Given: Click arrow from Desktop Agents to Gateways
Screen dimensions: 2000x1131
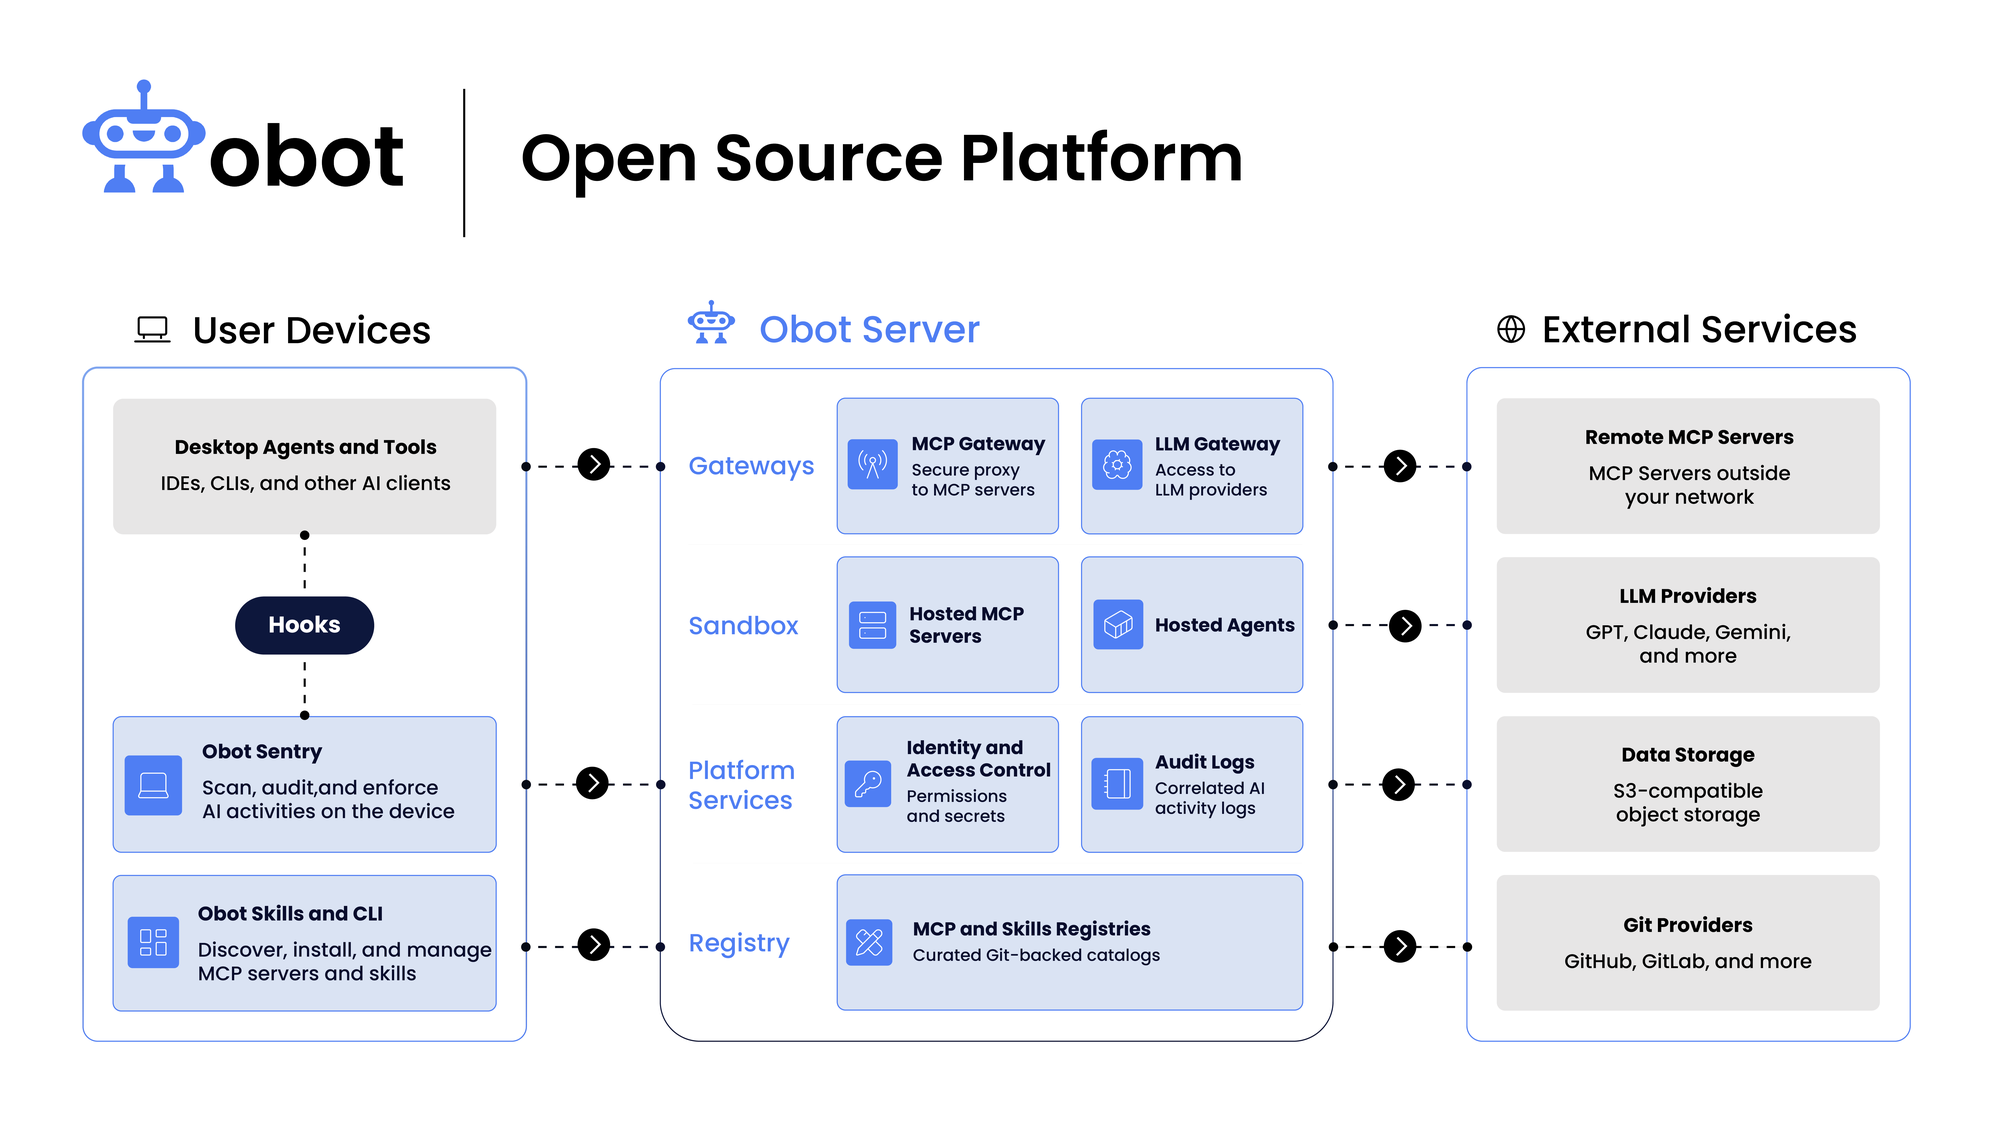Looking at the screenshot, I should point(594,464).
